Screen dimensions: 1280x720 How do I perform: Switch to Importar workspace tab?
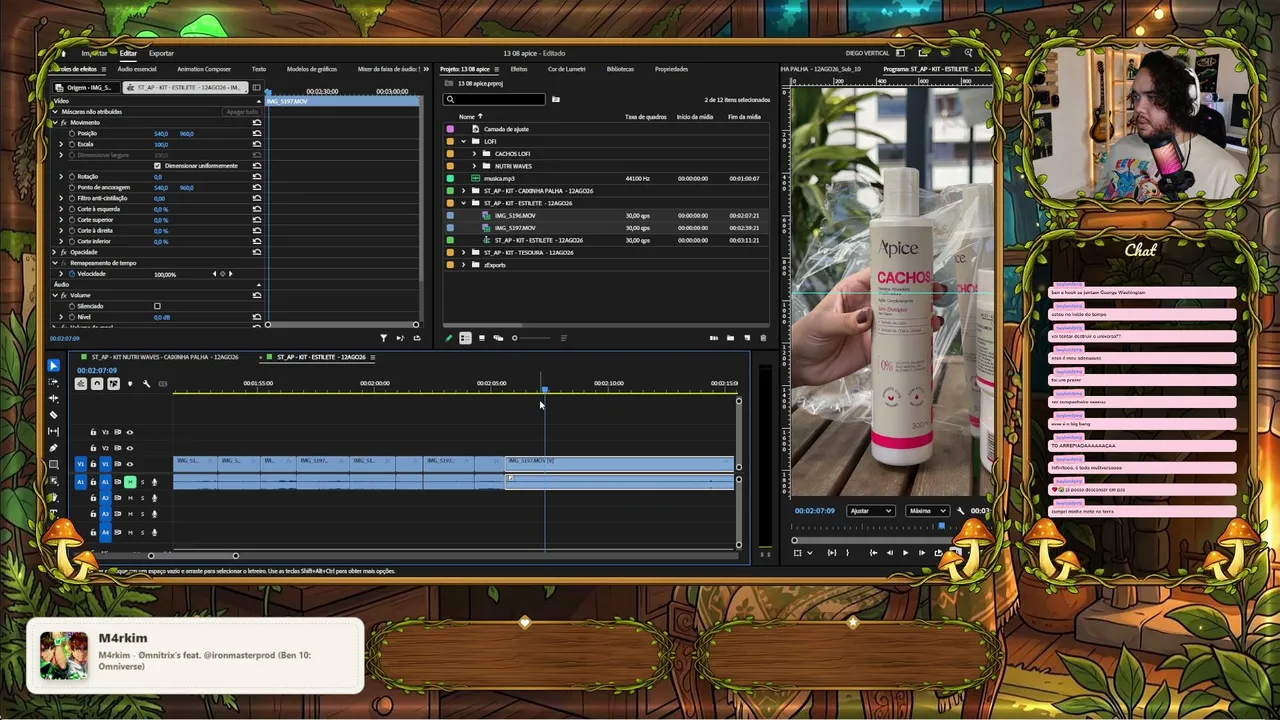click(94, 53)
